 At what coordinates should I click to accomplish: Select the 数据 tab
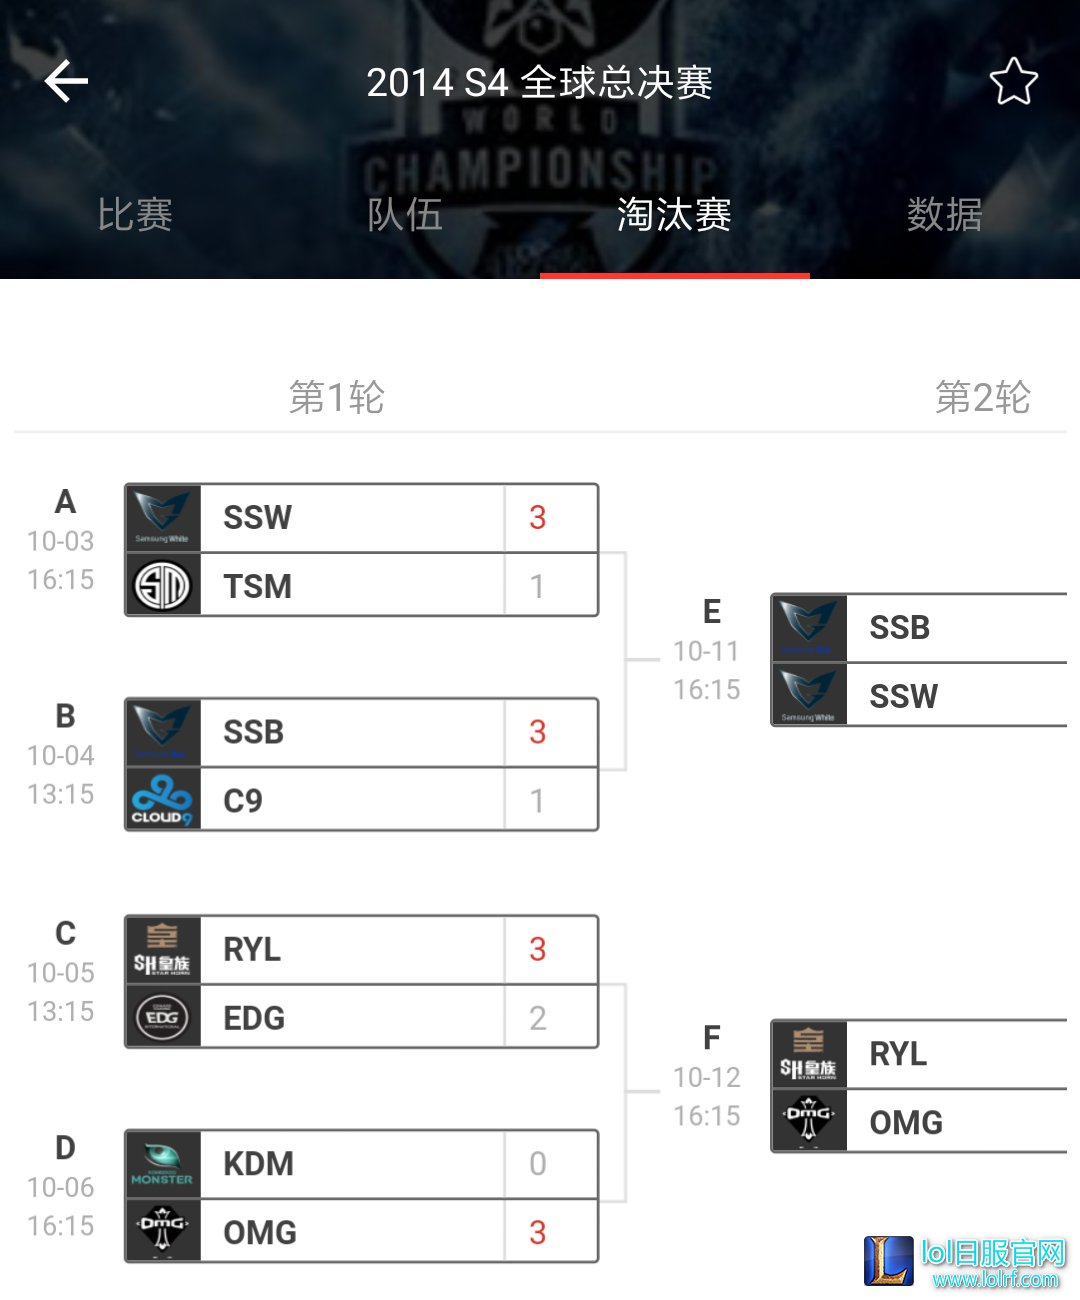[x=945, y=214]
